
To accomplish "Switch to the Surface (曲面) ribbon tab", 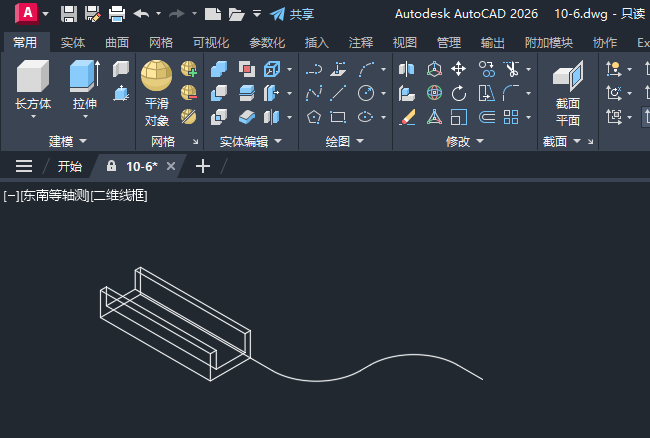I will click(x=117, y=42).
